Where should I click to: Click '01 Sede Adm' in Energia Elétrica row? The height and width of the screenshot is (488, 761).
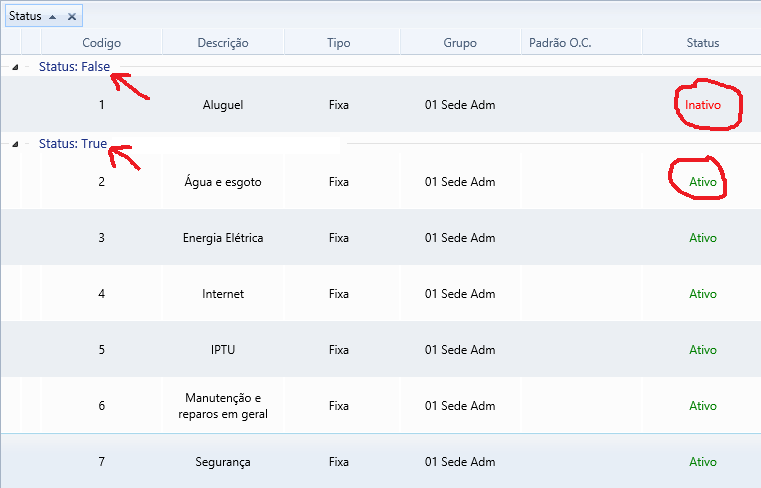[x=460, y=238]
